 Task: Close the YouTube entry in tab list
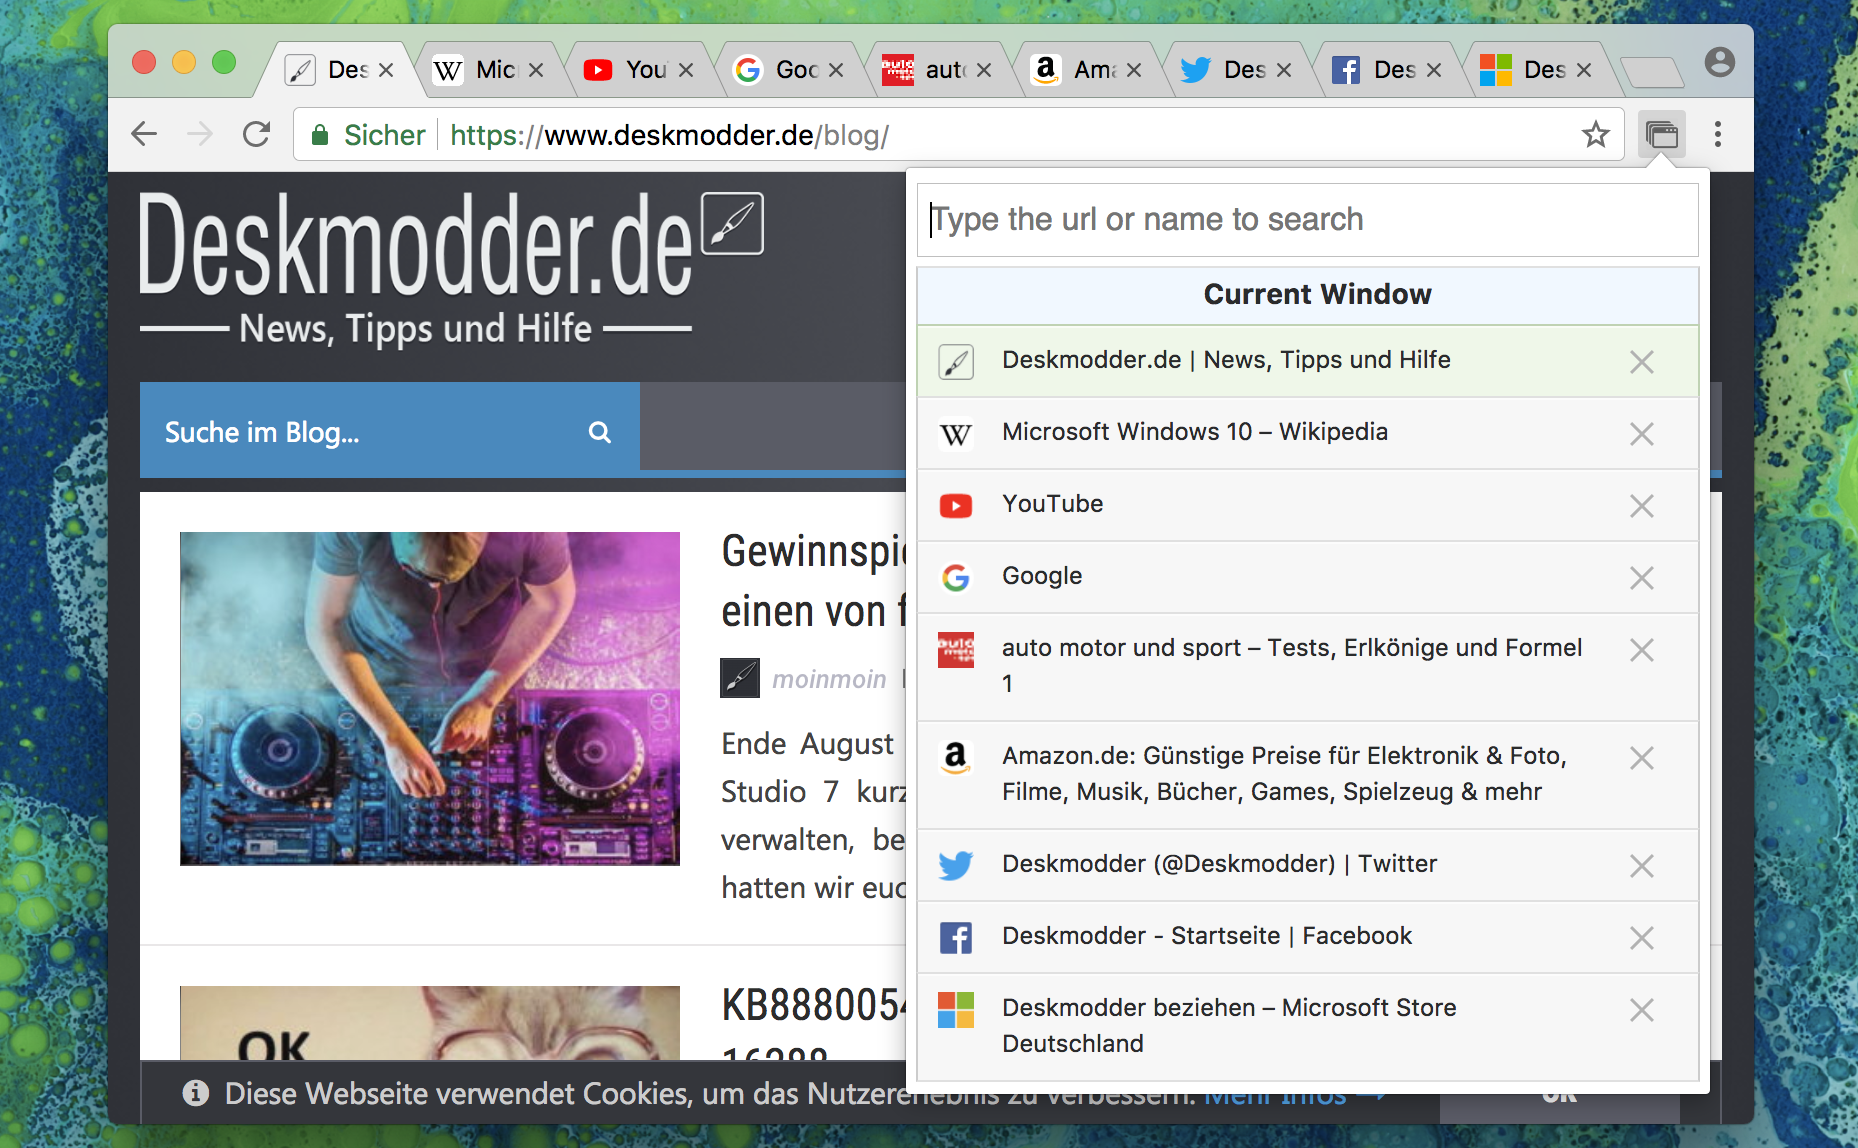coord(1641,506)
